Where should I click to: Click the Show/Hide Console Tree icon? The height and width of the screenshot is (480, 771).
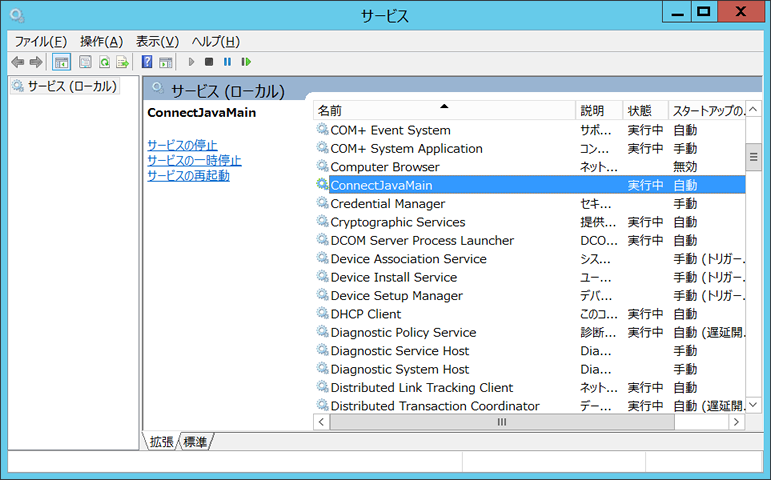pos(61,62)
